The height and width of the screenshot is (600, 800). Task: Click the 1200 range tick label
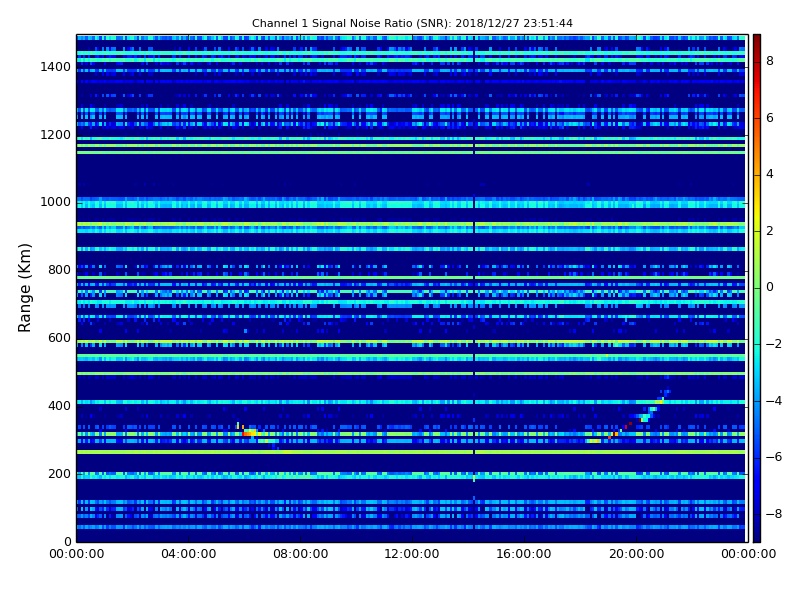[x=56, y=135]
